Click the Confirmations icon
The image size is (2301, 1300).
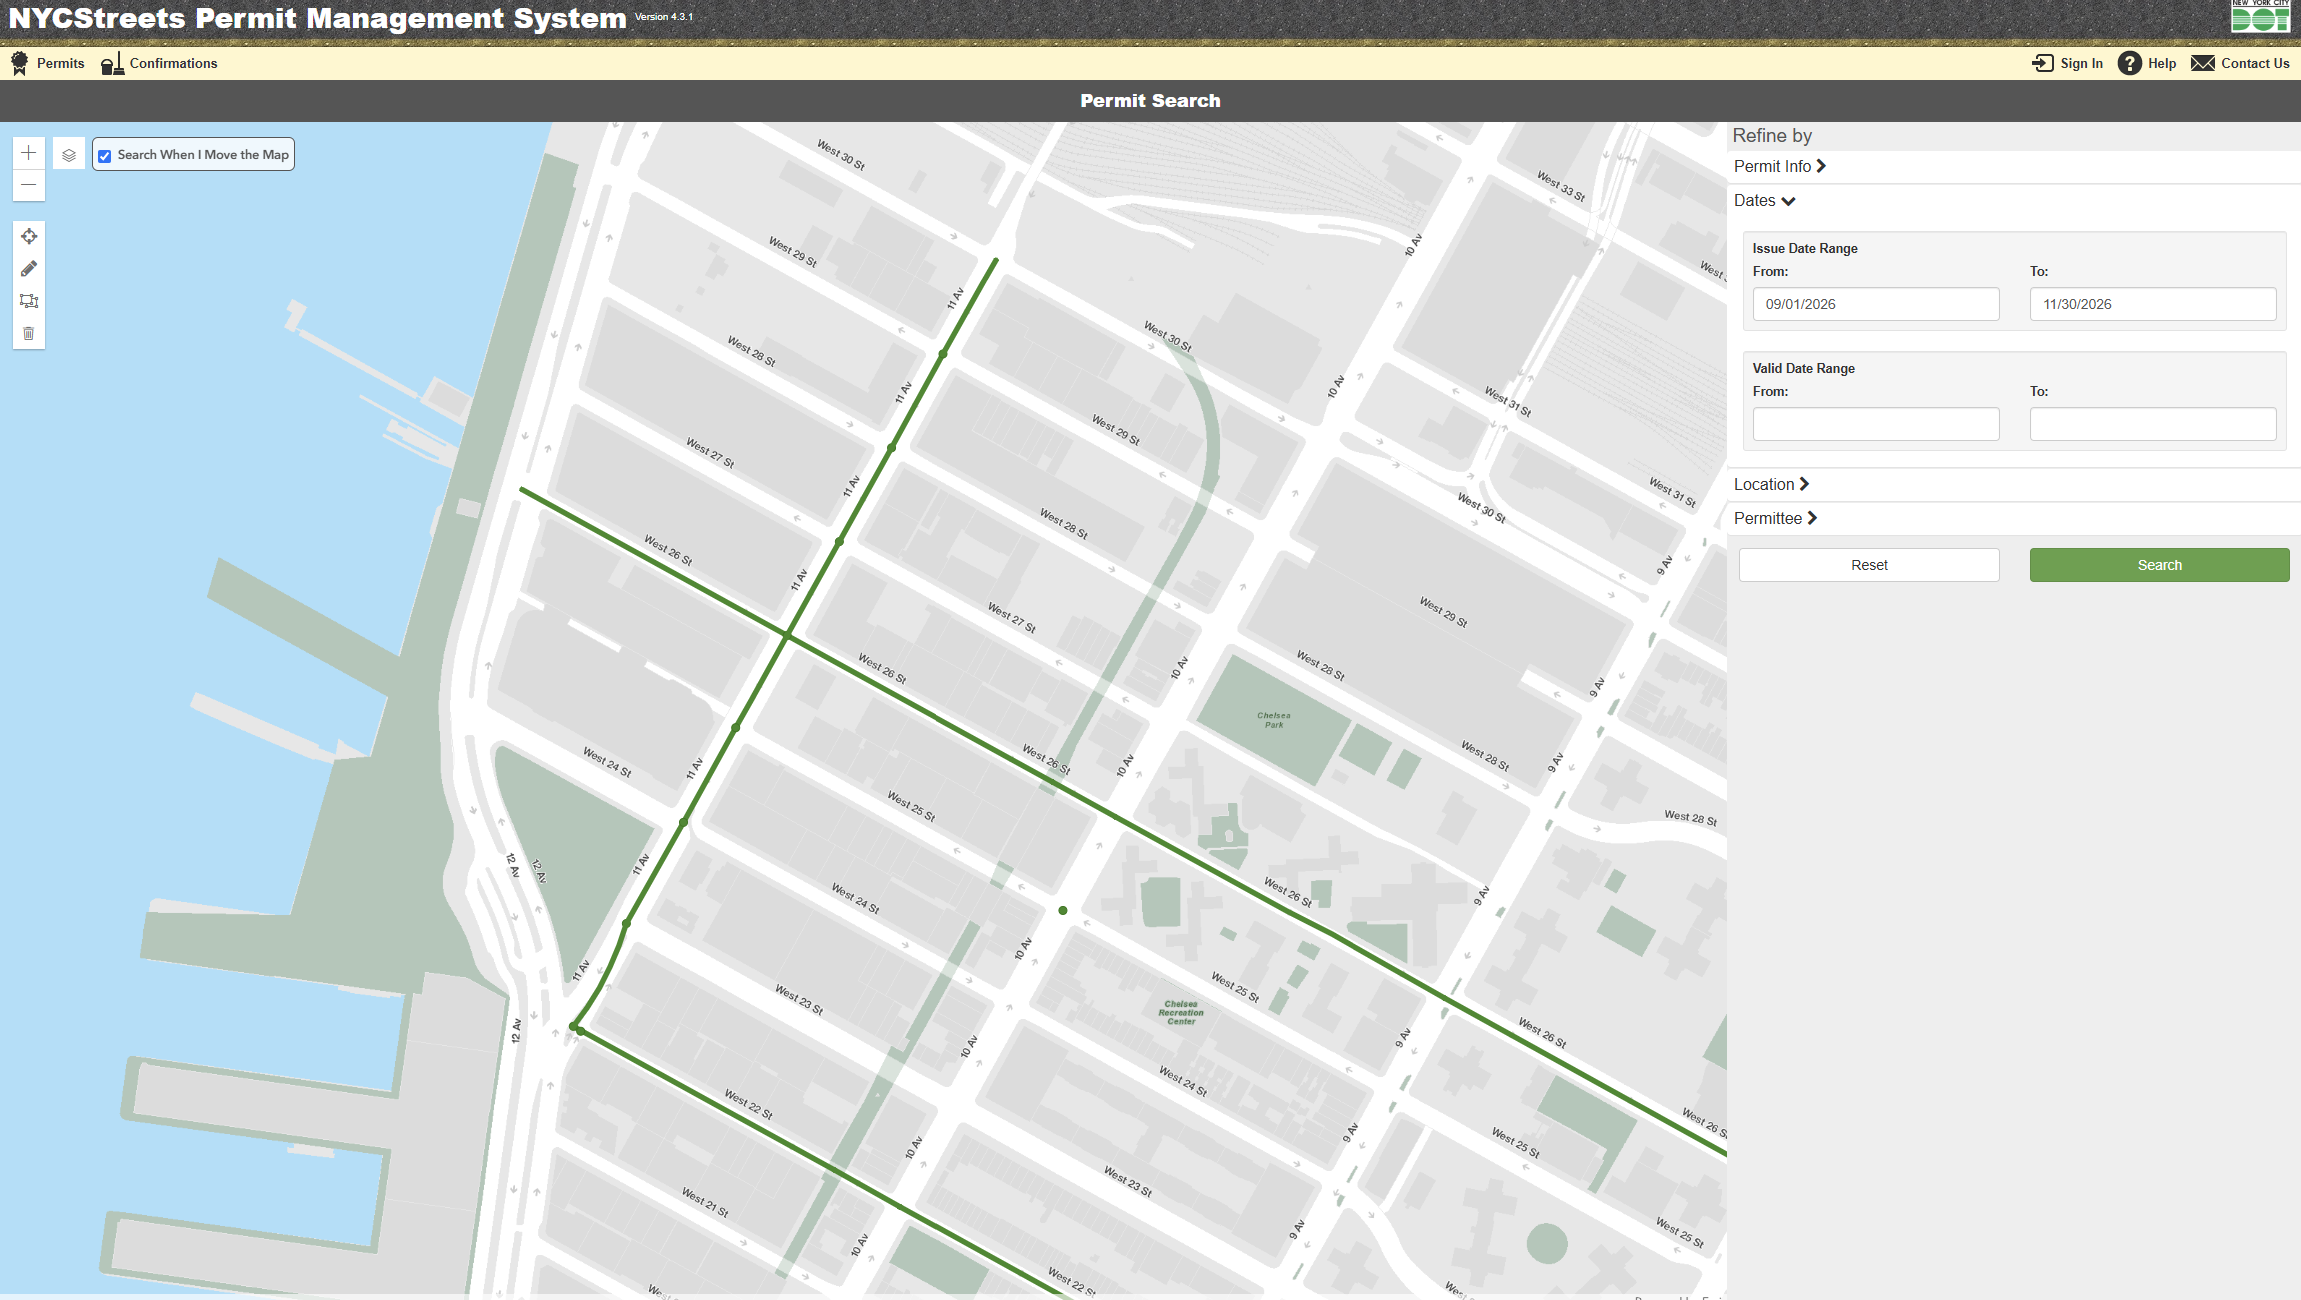pos(112,63)
